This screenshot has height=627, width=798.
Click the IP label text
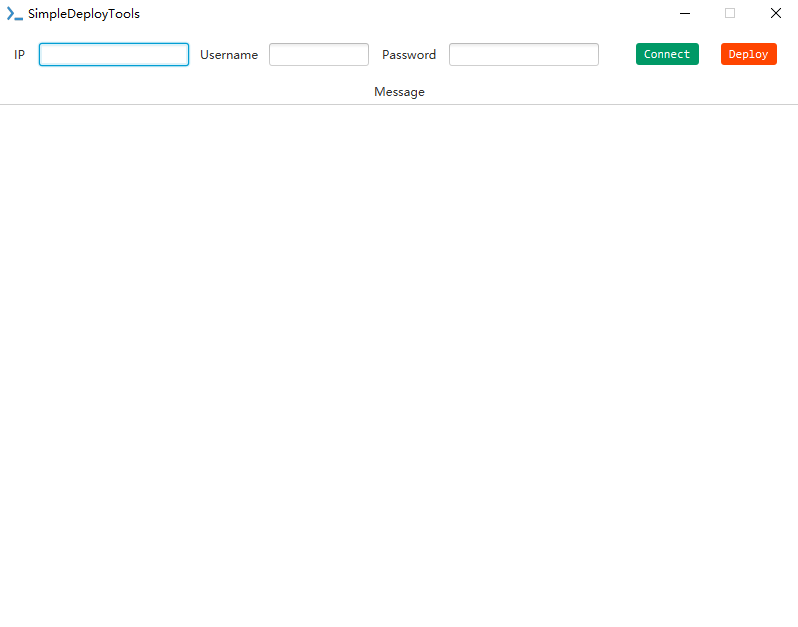(x=19, y=55)
